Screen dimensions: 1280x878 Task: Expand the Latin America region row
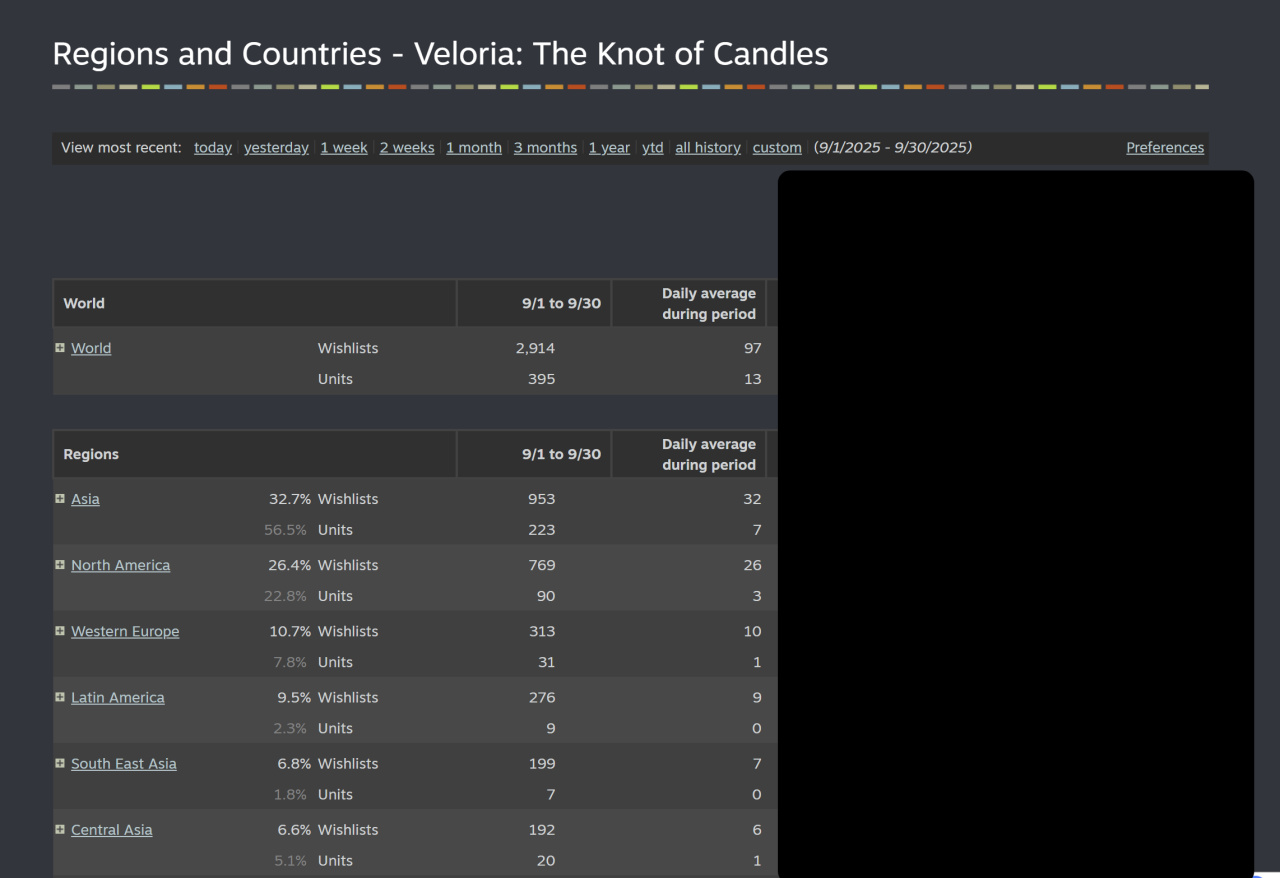(x=60, y=697)
